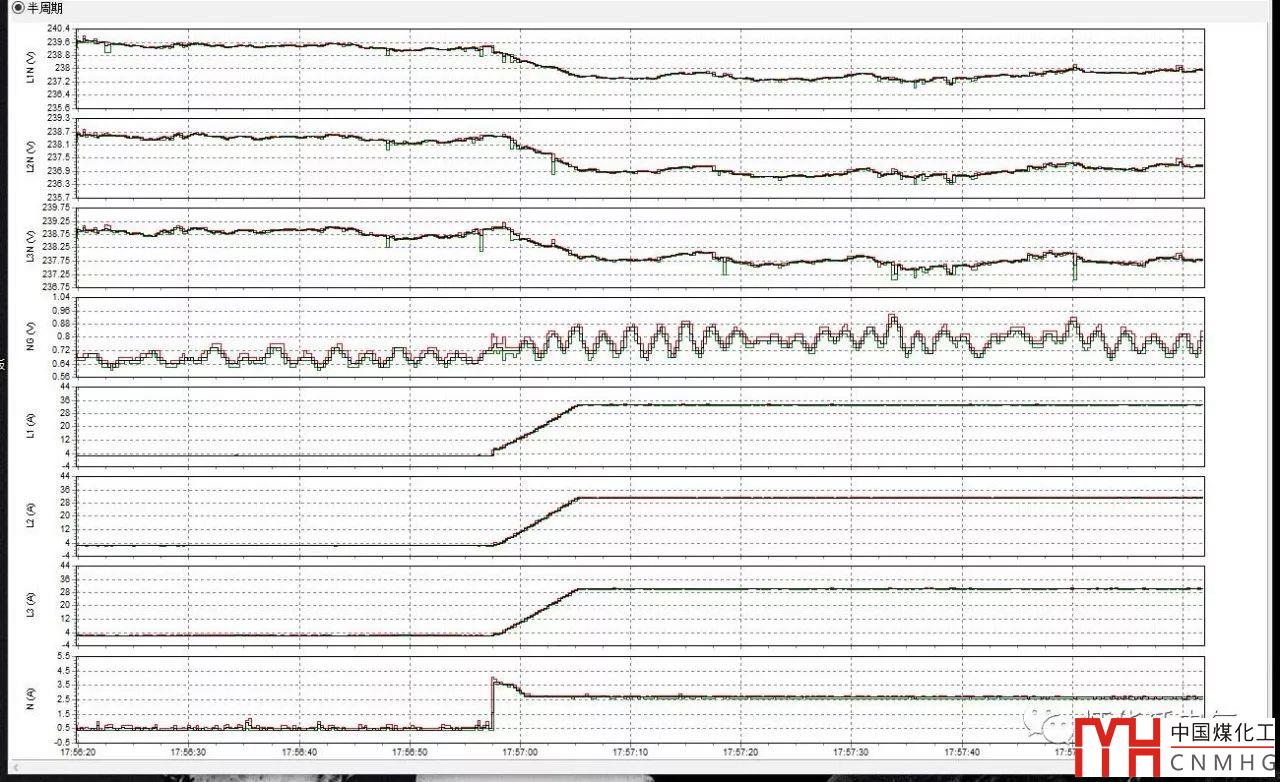Click the 240.4 value on L1N axis
This screenshot has height=782, width=1280.
59,29
